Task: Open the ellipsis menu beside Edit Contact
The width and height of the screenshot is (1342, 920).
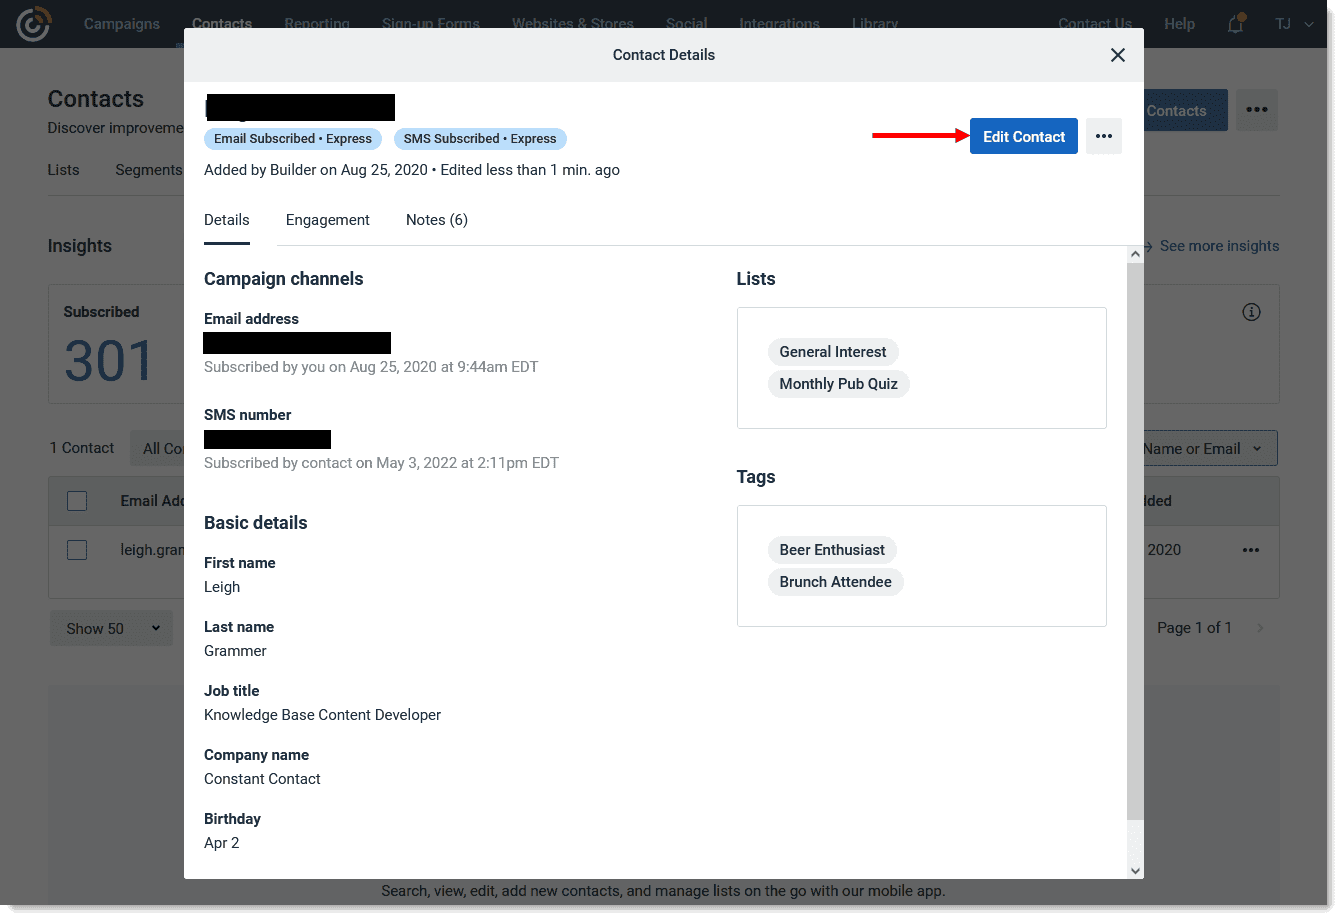Action: [x=1104, y=135]
